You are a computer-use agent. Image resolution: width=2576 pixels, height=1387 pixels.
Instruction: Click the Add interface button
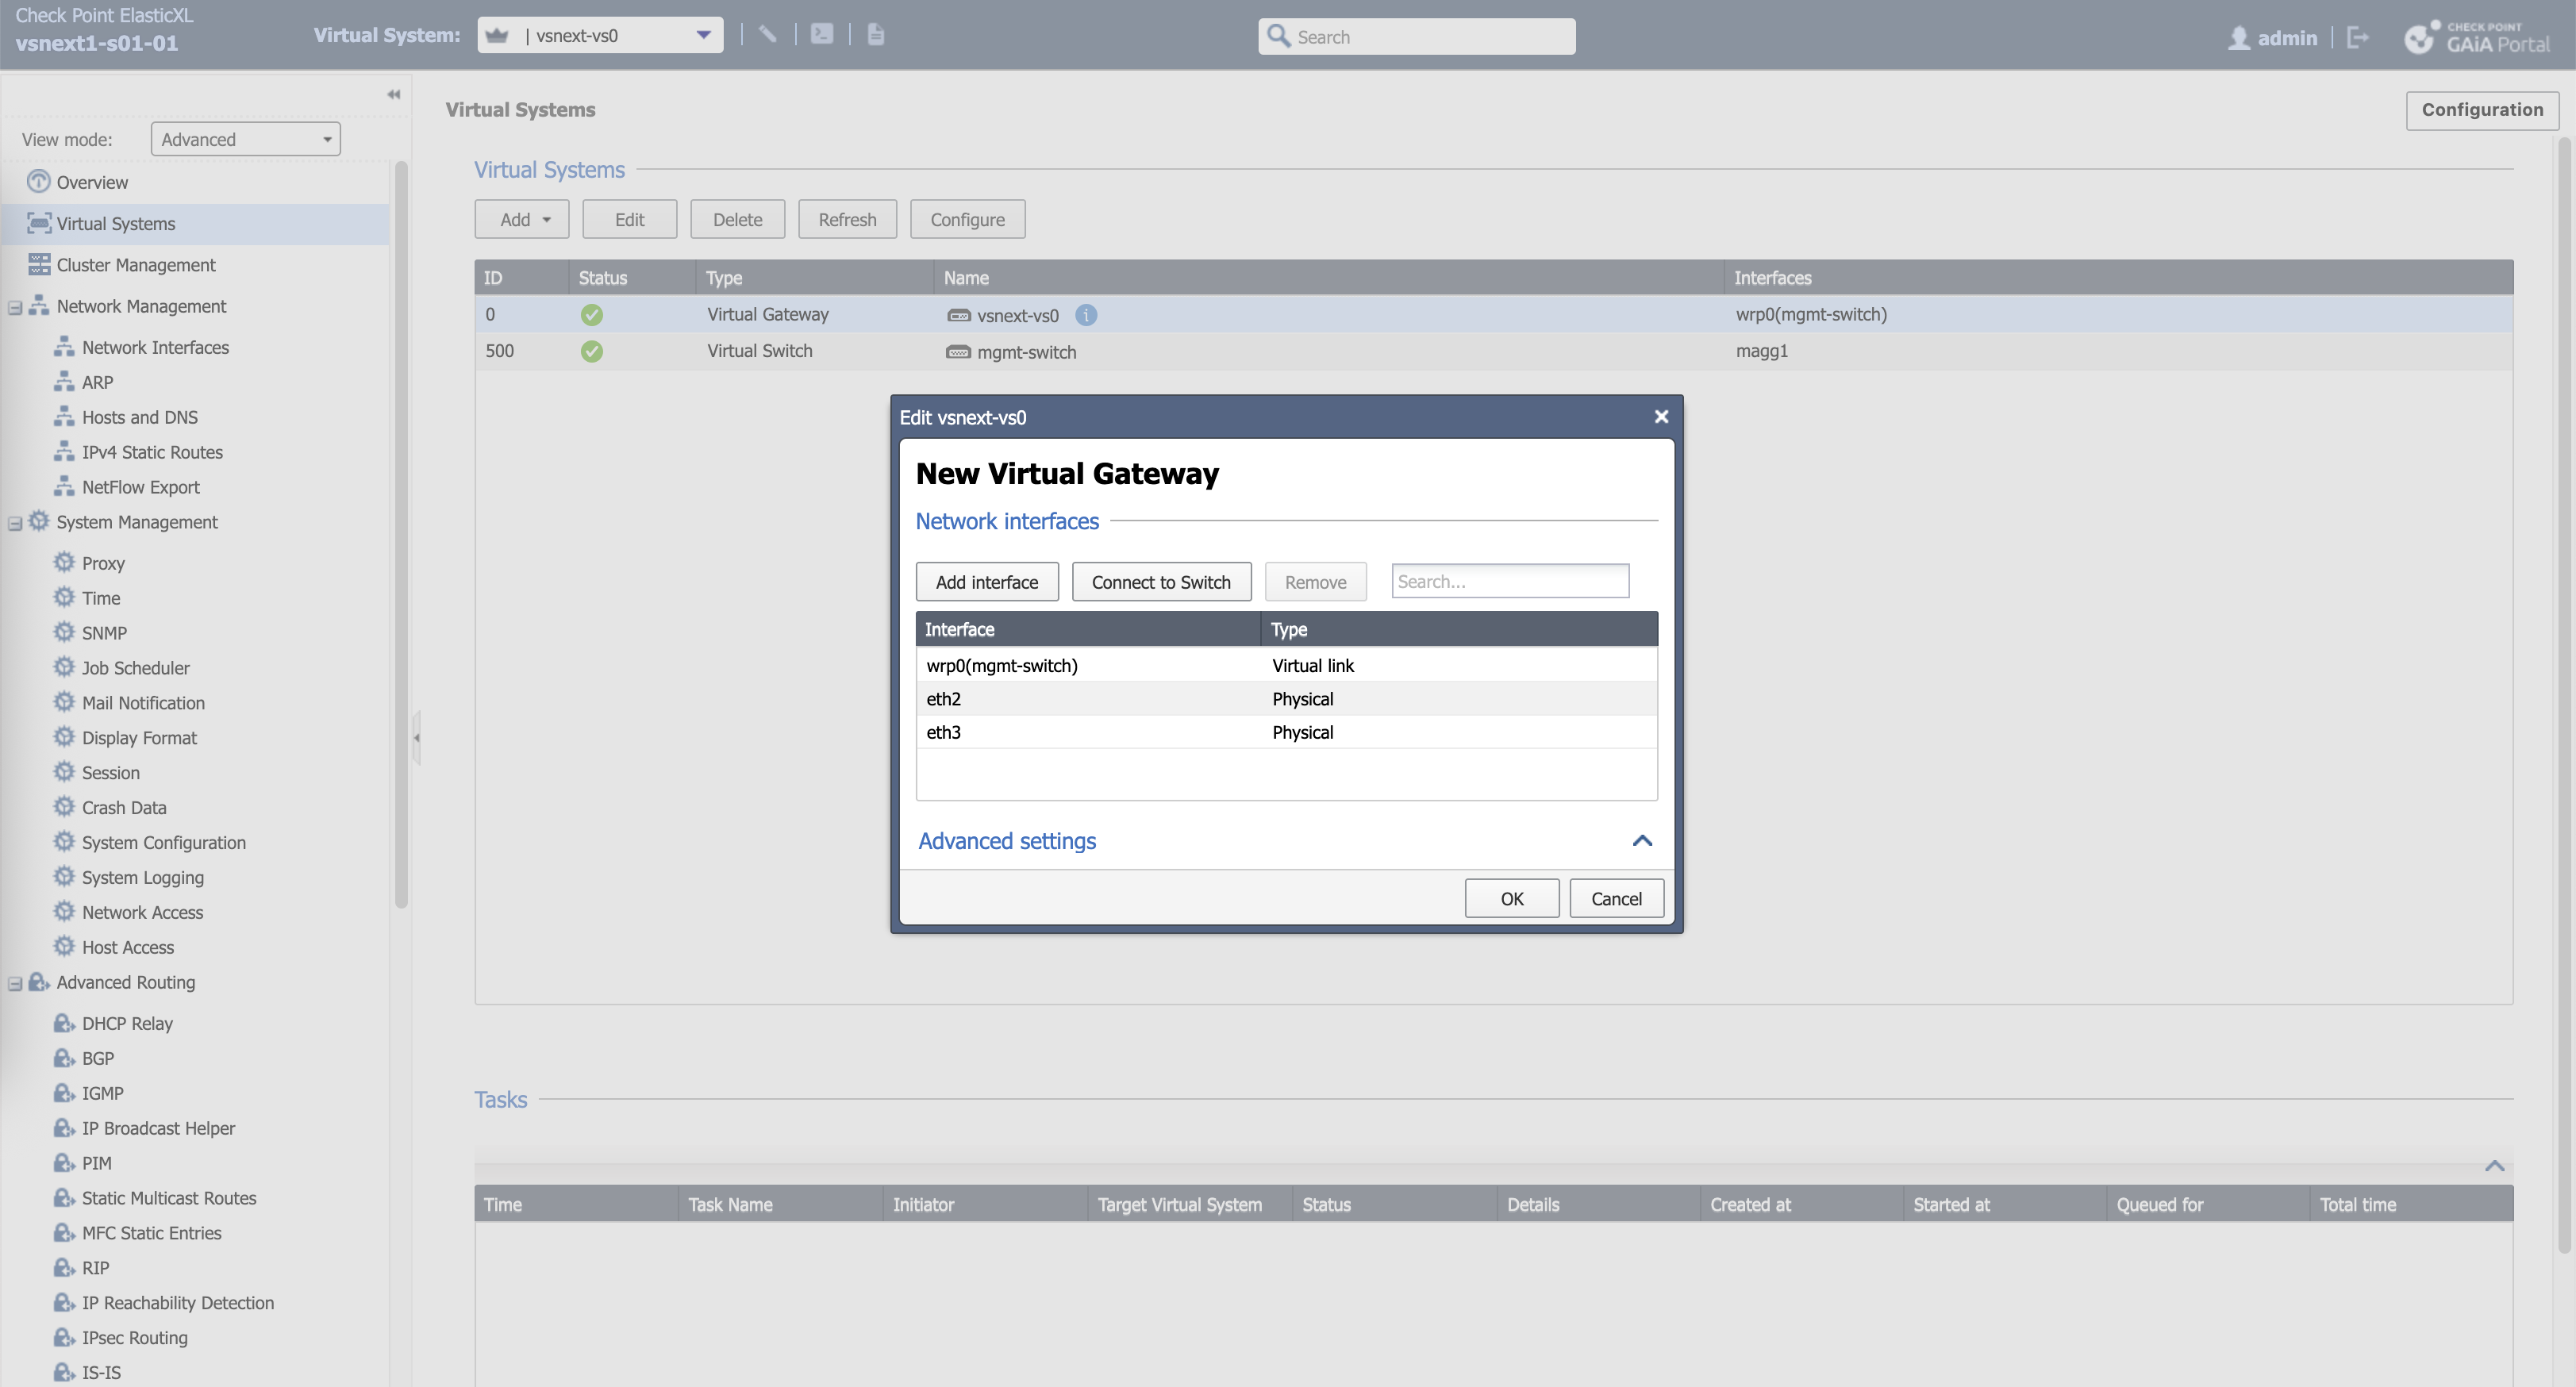986,582
